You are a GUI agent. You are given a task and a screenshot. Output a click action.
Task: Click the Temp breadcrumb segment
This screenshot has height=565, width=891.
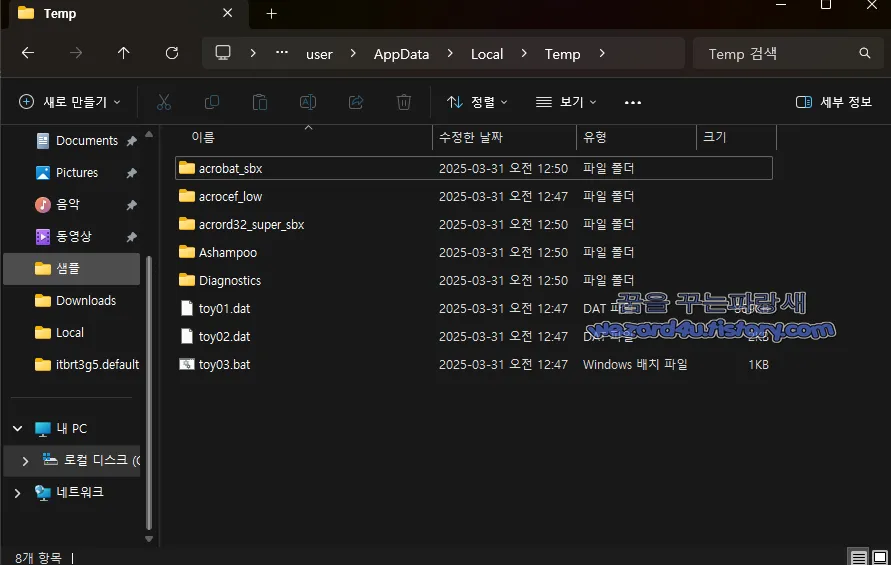[563, 54]
